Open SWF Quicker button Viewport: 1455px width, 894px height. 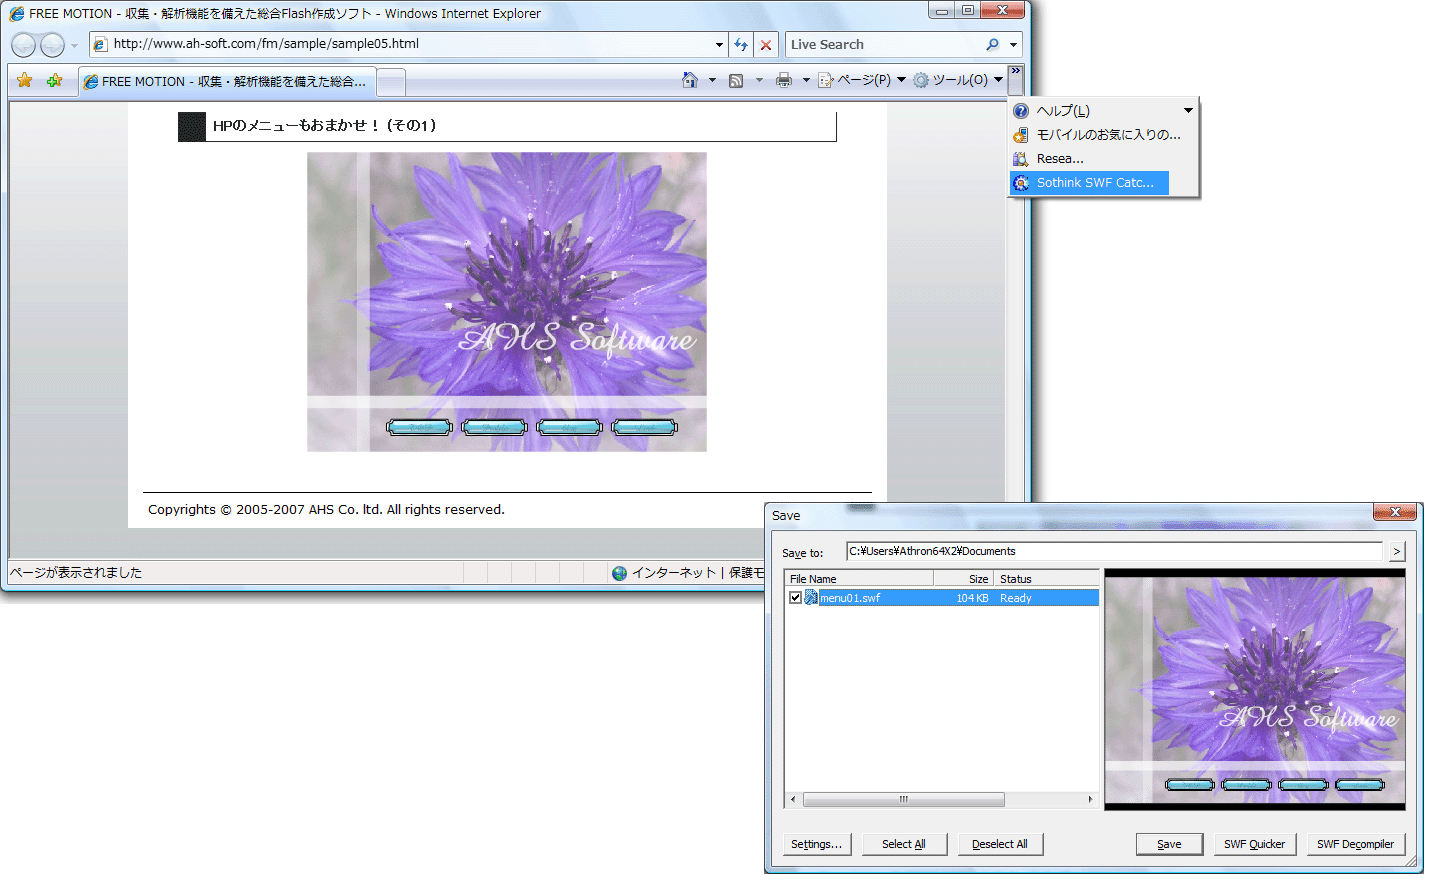tap(1255, 844)
